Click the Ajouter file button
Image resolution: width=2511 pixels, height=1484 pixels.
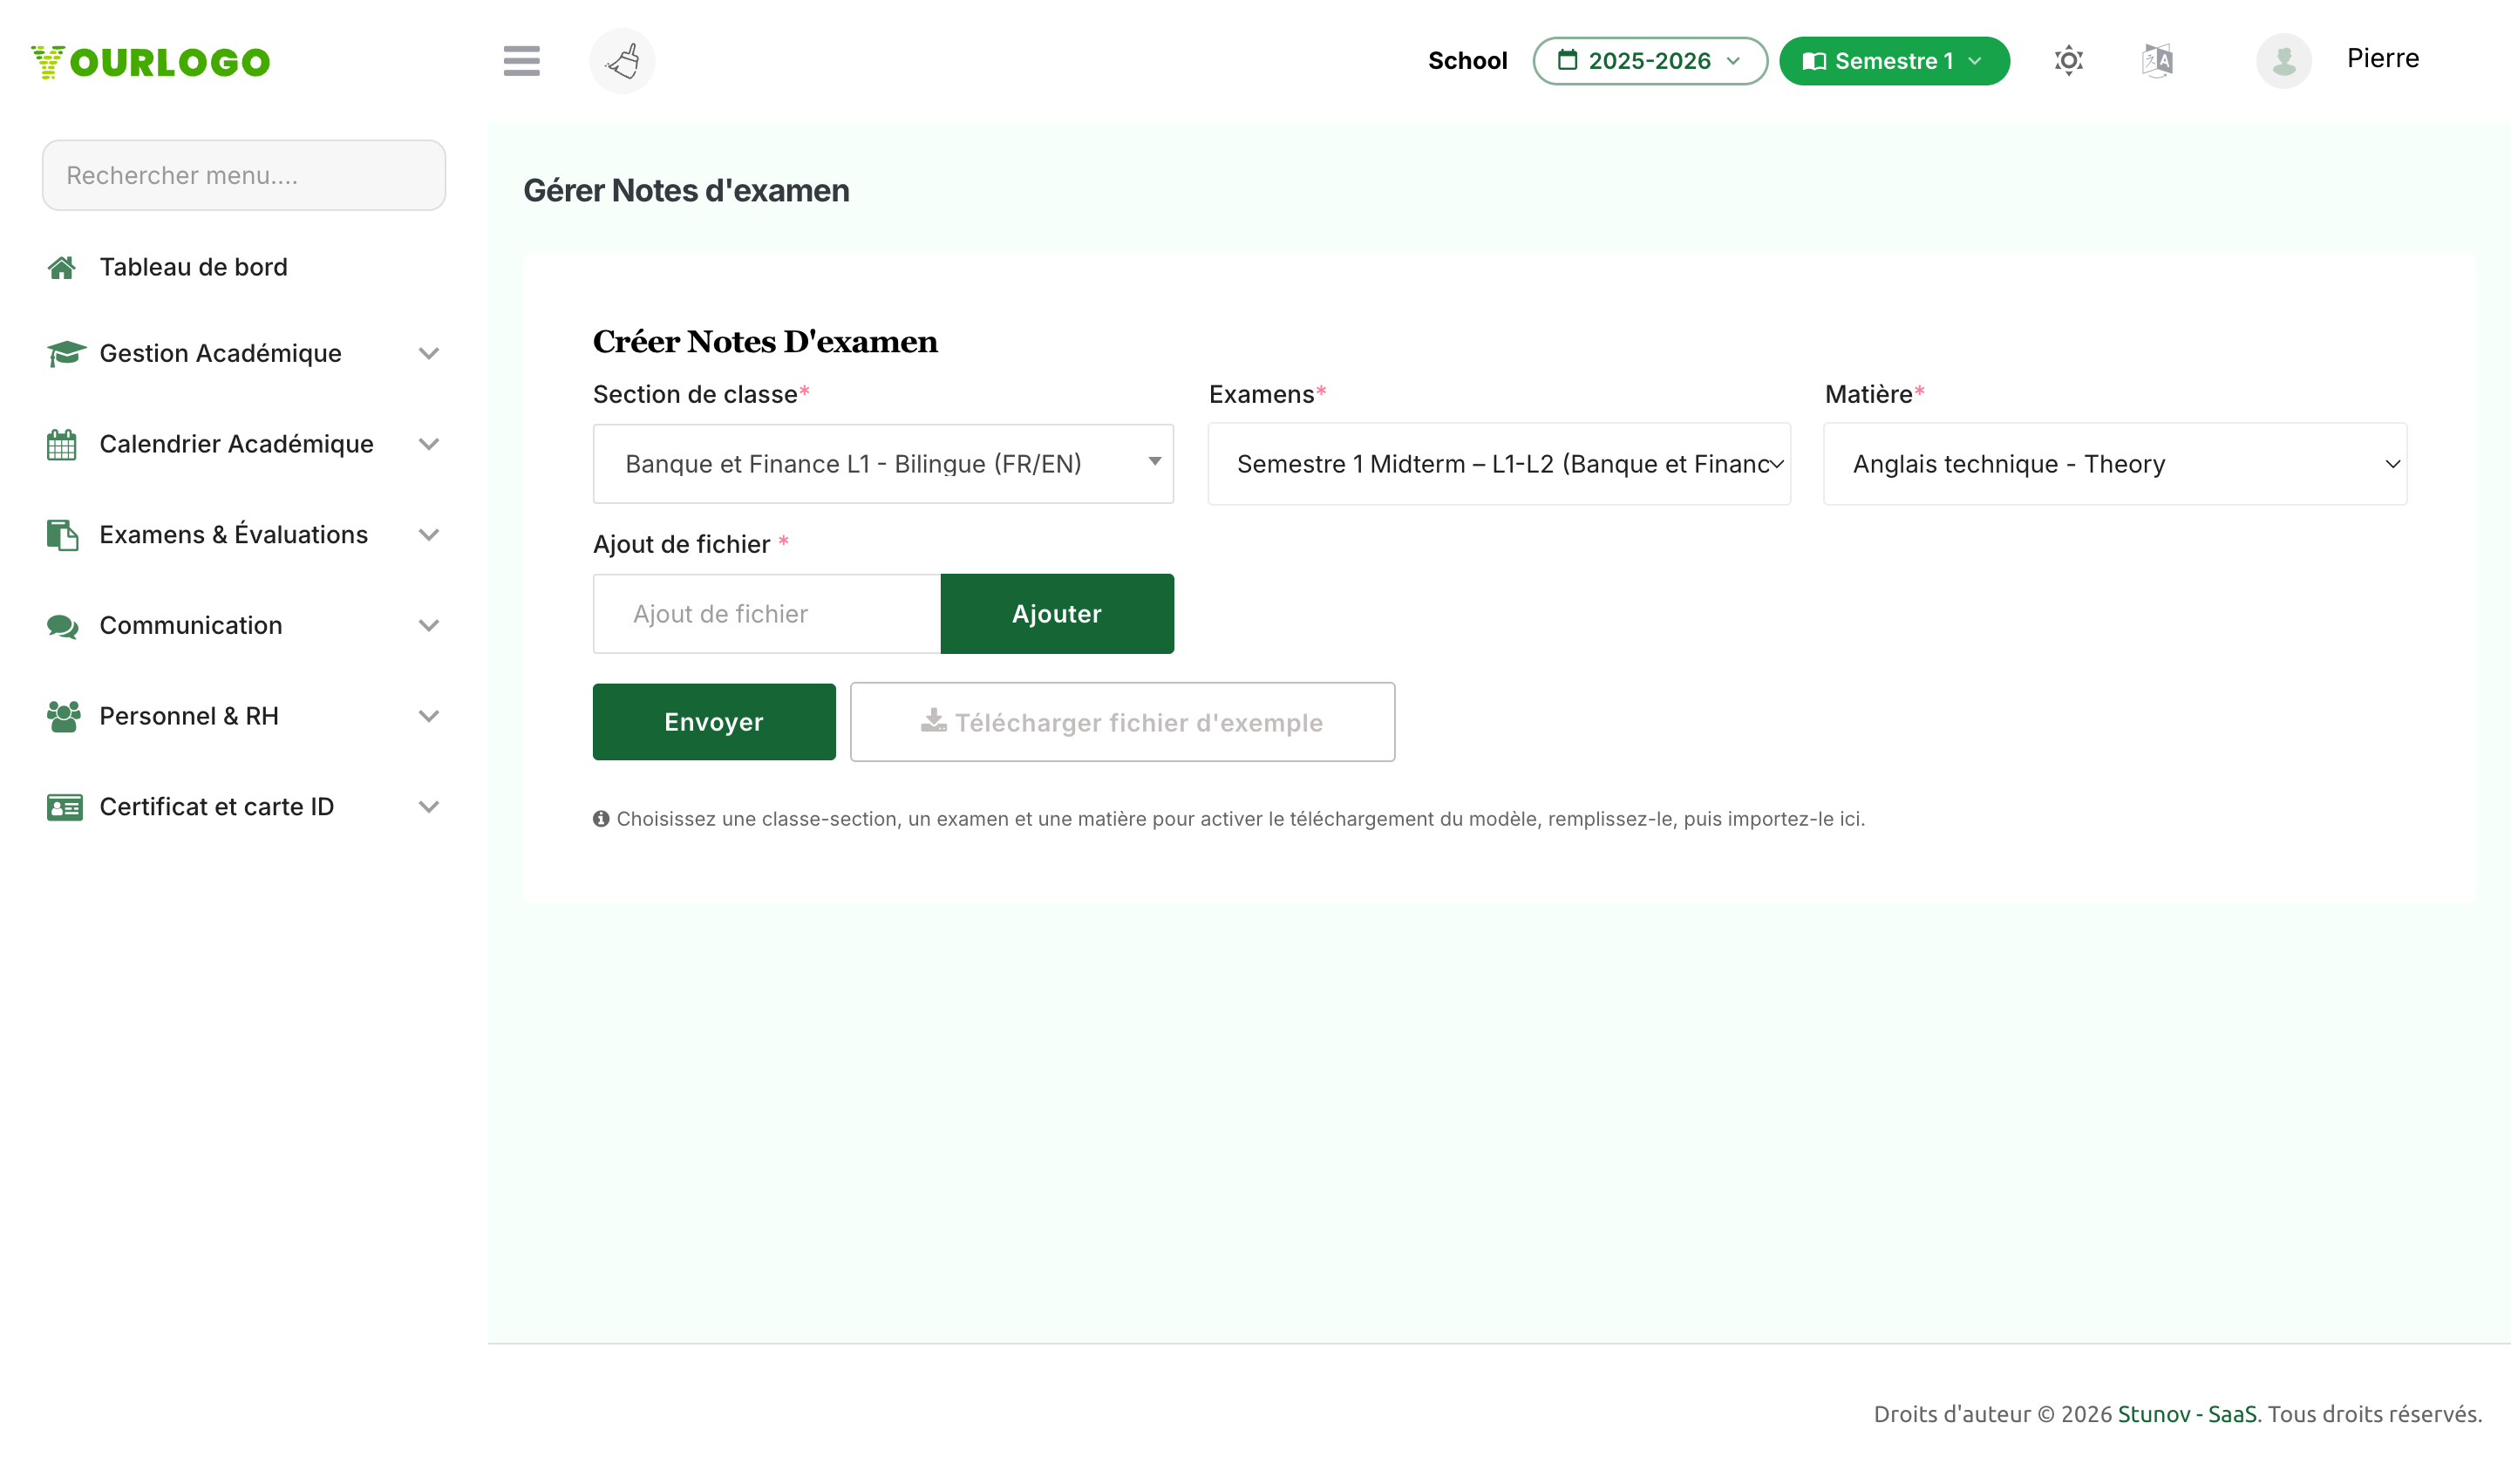point(1057,614)
